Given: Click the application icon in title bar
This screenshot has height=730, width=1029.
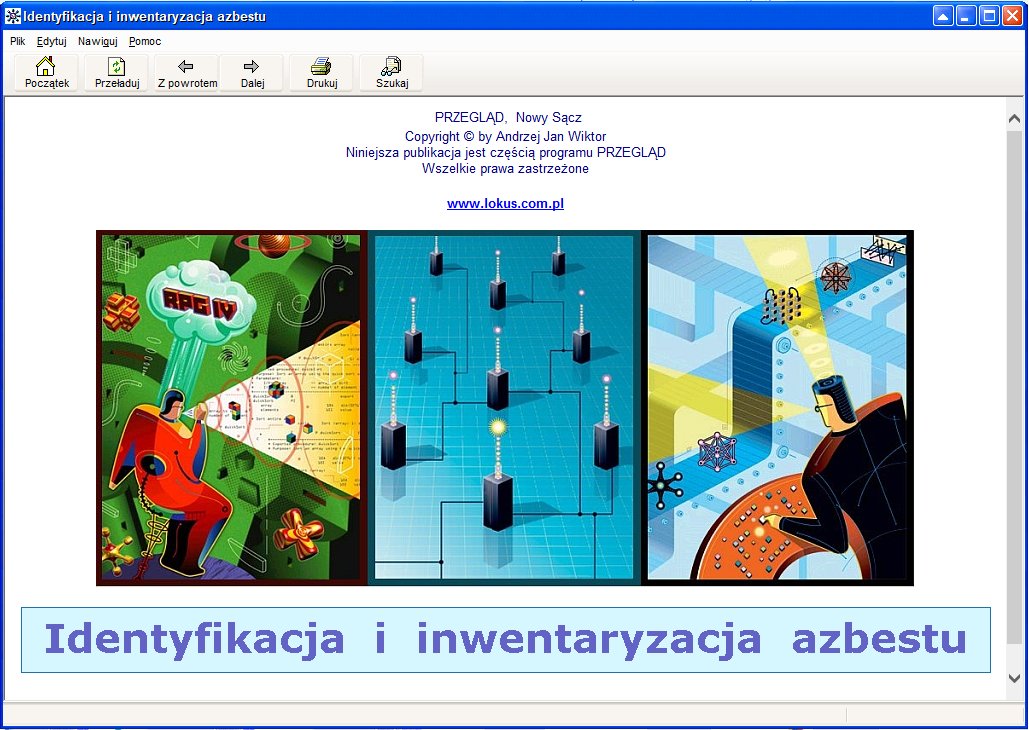Looking at the screenshot, I should 13,16.
